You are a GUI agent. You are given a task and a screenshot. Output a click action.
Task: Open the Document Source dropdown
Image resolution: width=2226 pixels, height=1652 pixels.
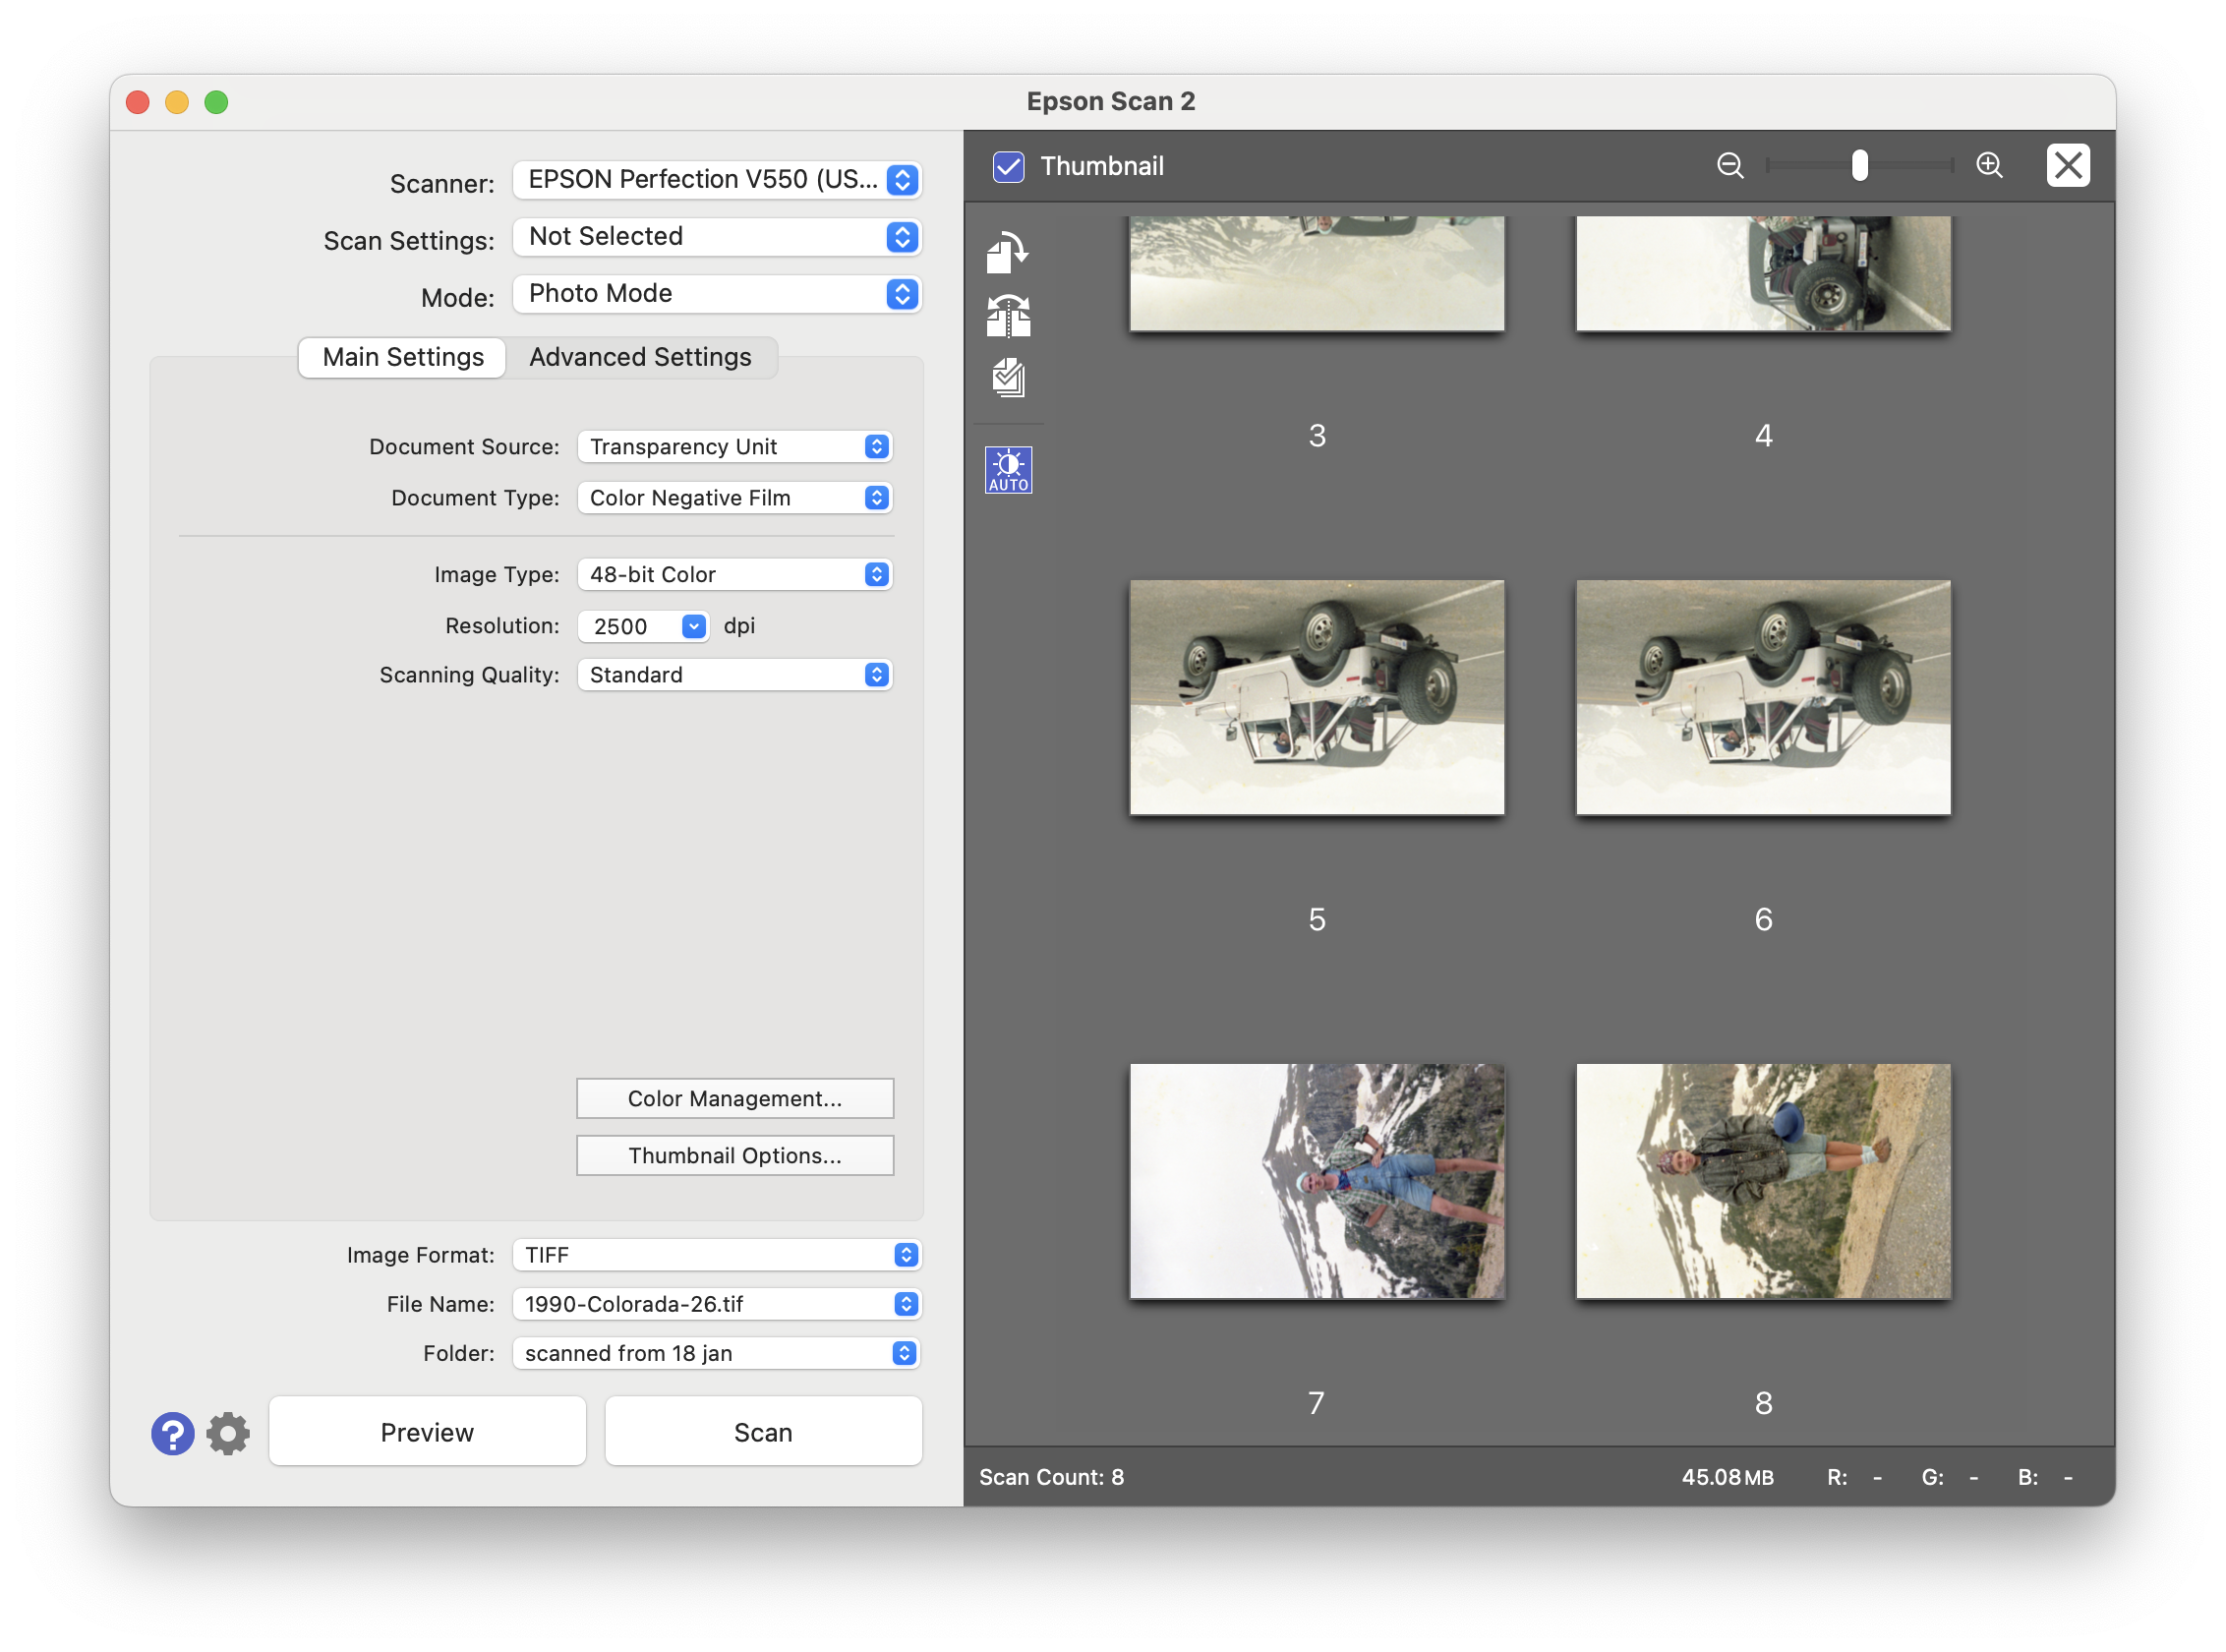734,447
